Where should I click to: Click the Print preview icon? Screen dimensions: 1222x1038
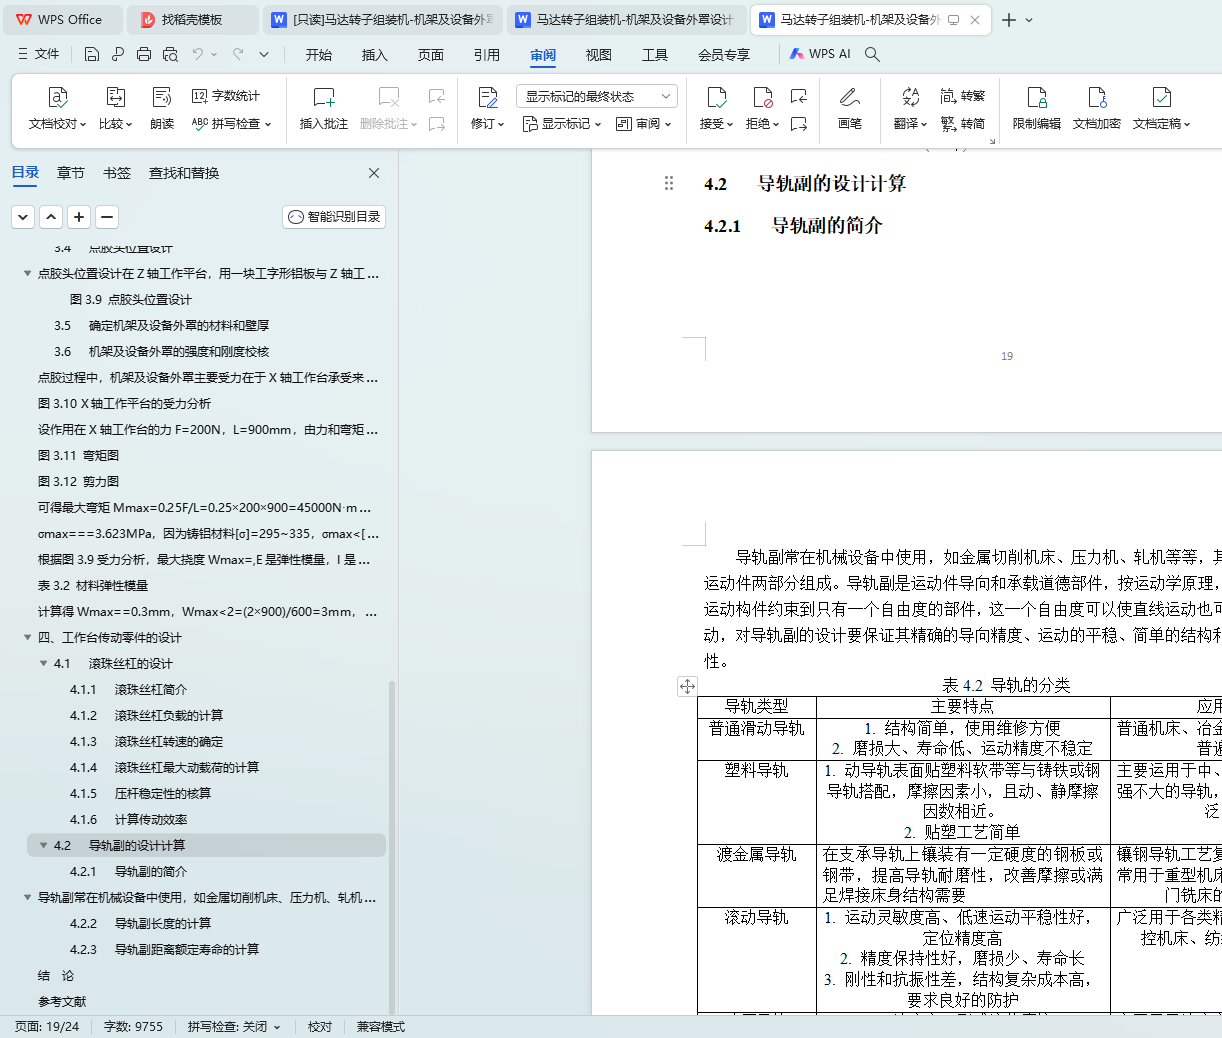point(170,54)
